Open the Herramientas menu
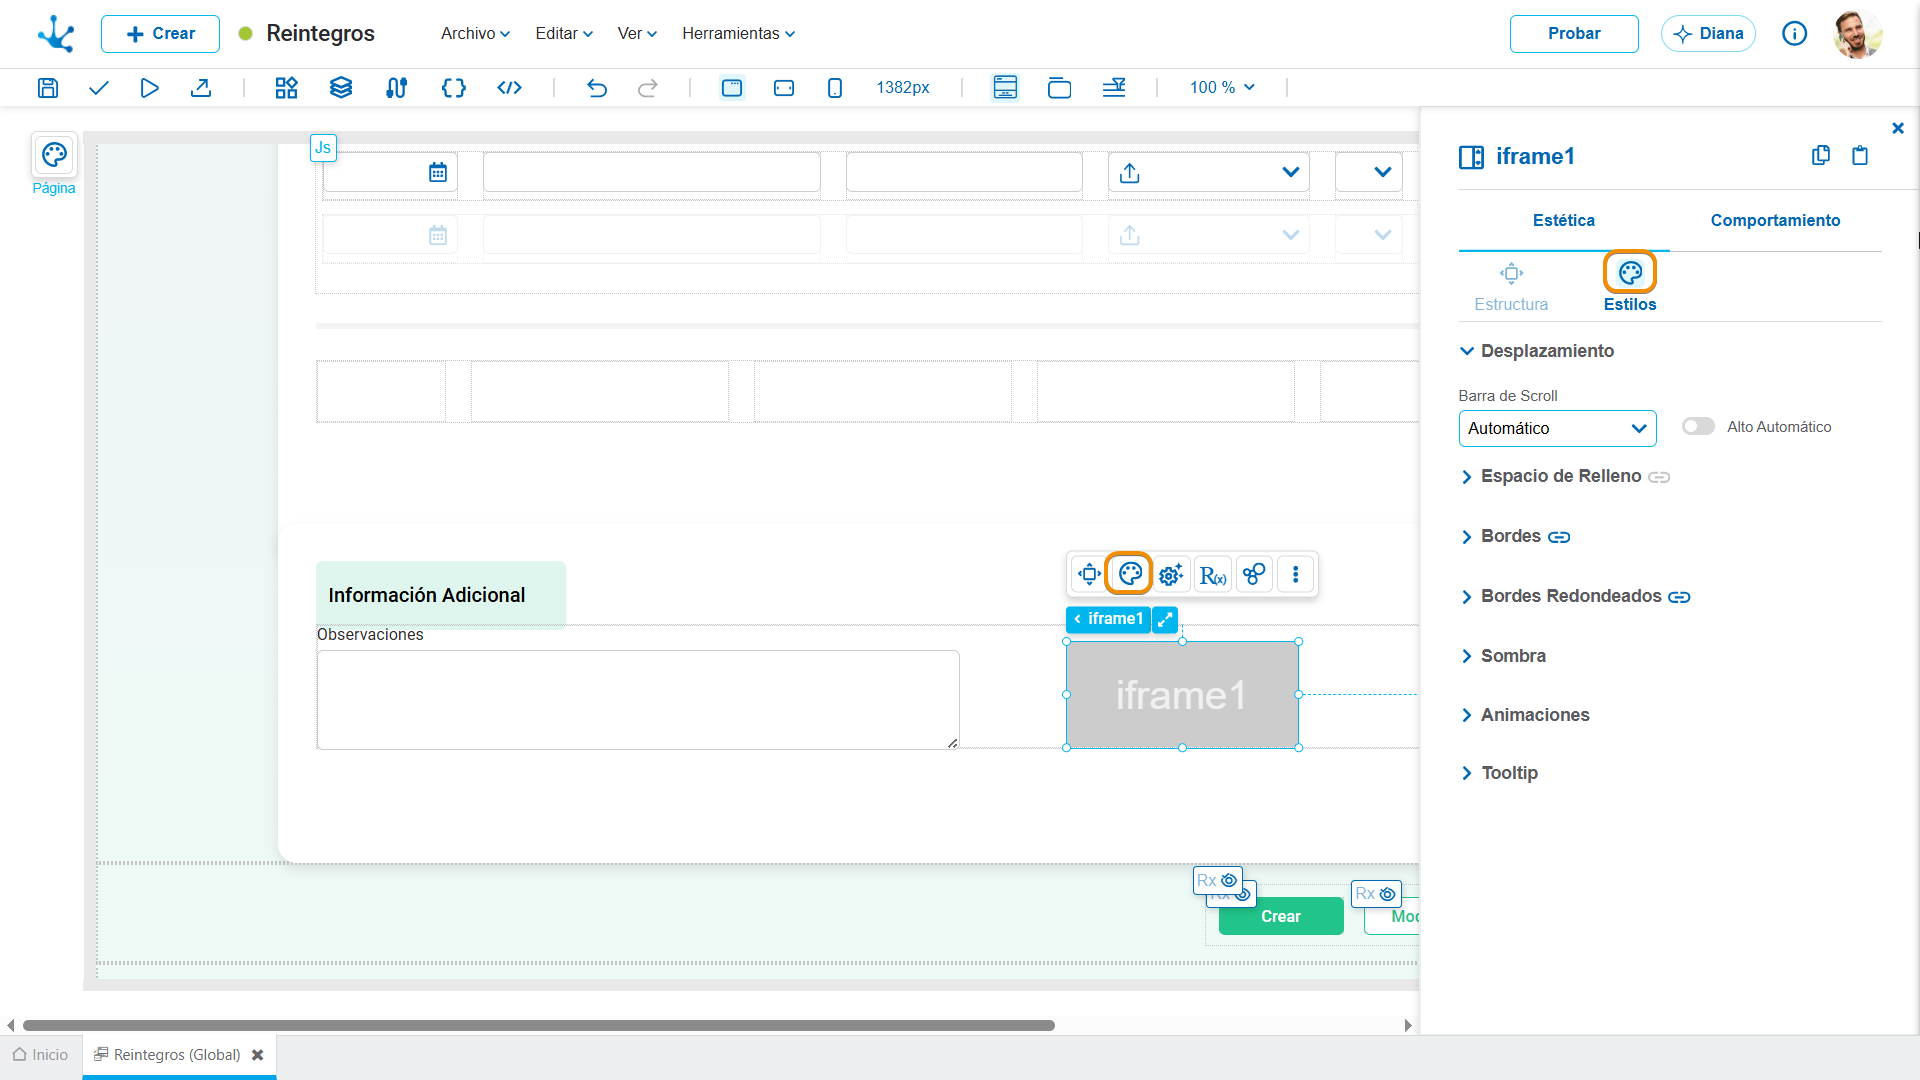 (x=738, y=34)
